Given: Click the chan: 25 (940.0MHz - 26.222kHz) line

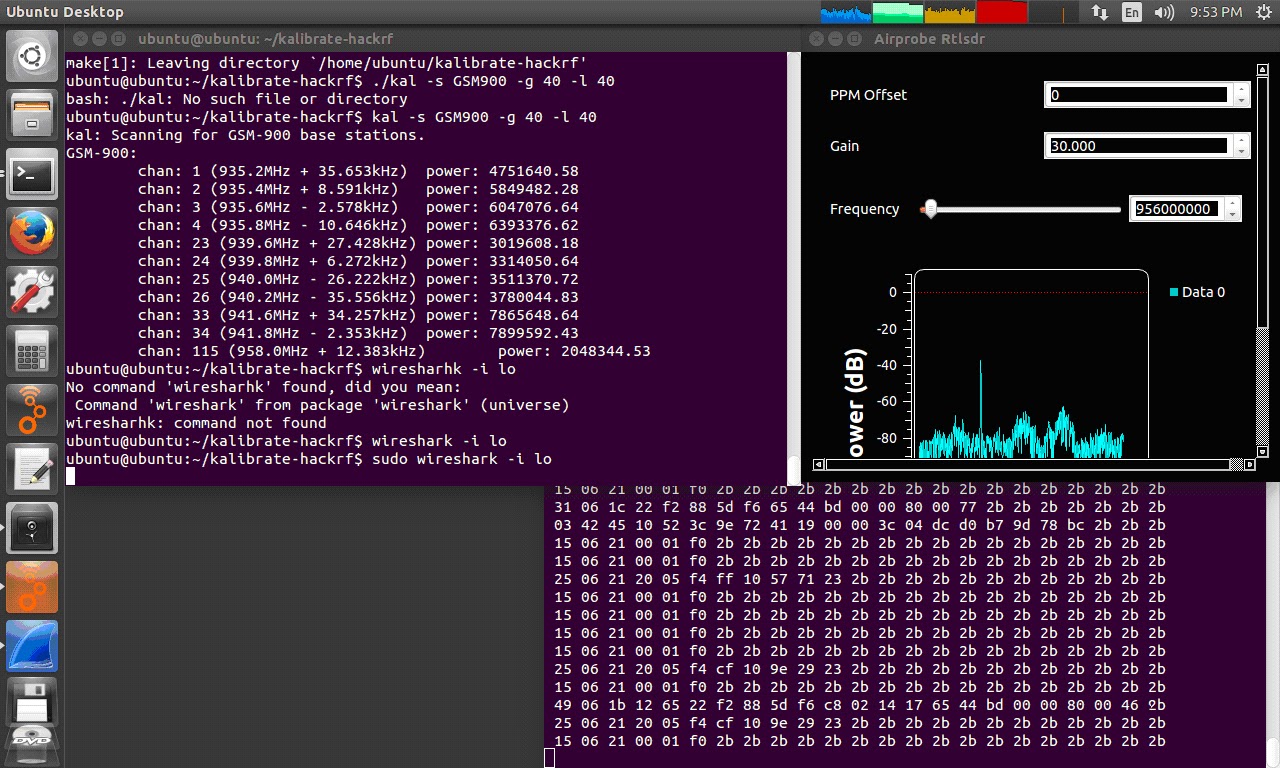Looking at the screenshot, I should pyautogui.click(x=358, y=279).
